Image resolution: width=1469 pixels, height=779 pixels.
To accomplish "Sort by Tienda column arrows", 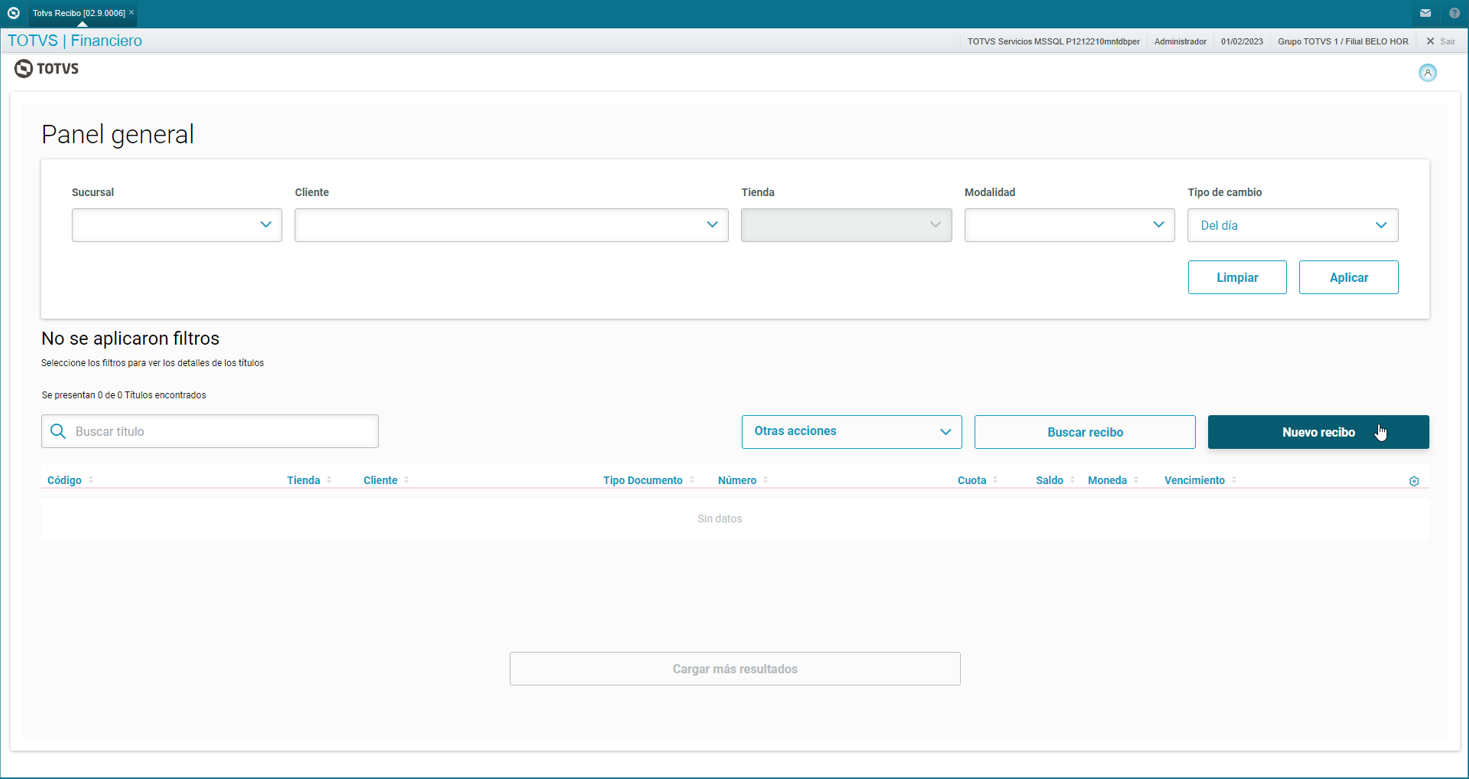I will pyautogui.click(x=329, y=480).
